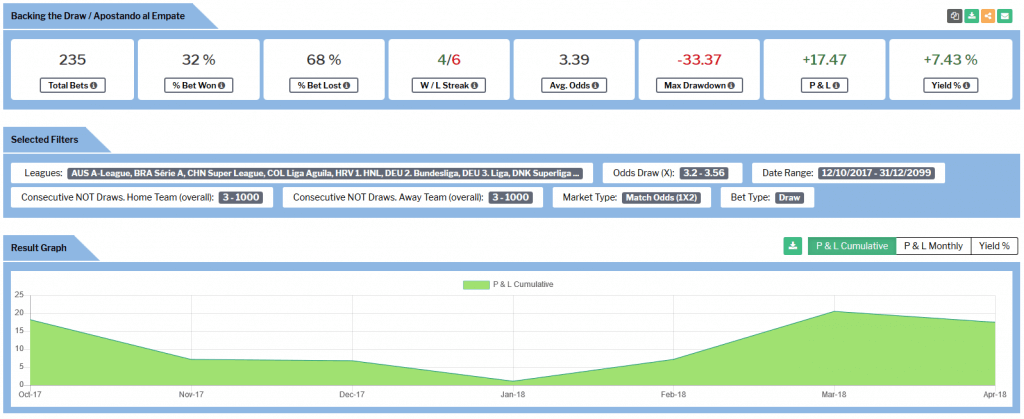Click the Match Odds (1X2) market badge

[660, 197]
